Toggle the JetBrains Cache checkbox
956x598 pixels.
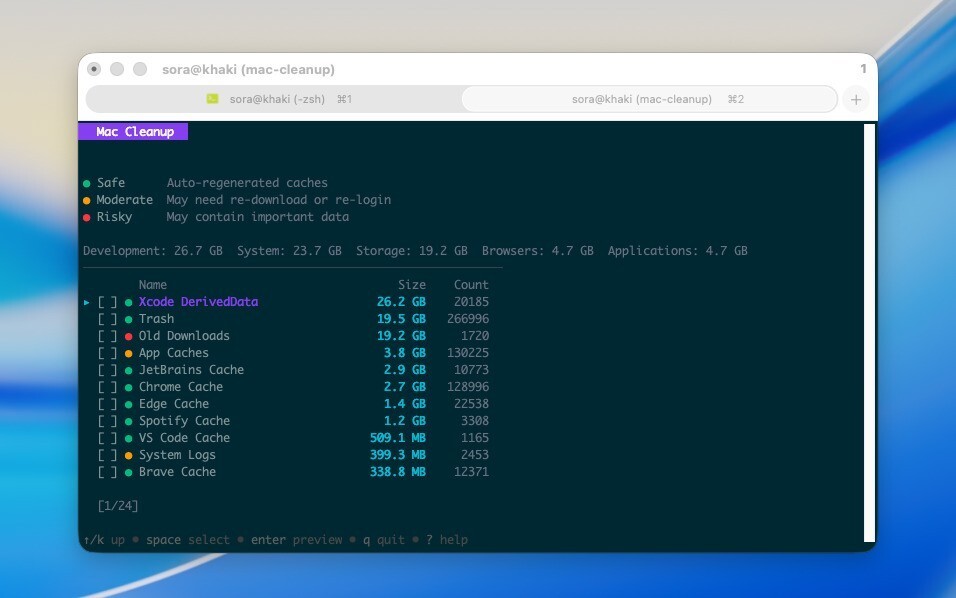pyautogui.click(x=107, y=370)
